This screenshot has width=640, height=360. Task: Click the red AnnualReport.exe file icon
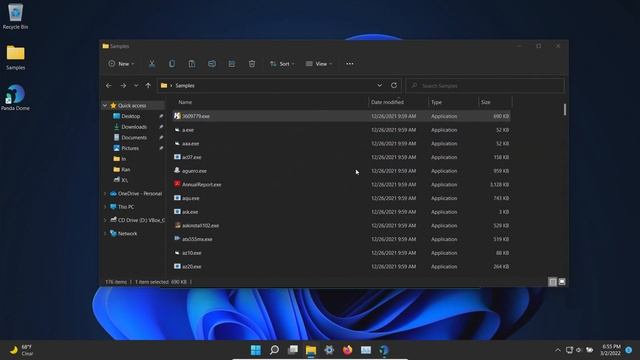coord(177,184)
